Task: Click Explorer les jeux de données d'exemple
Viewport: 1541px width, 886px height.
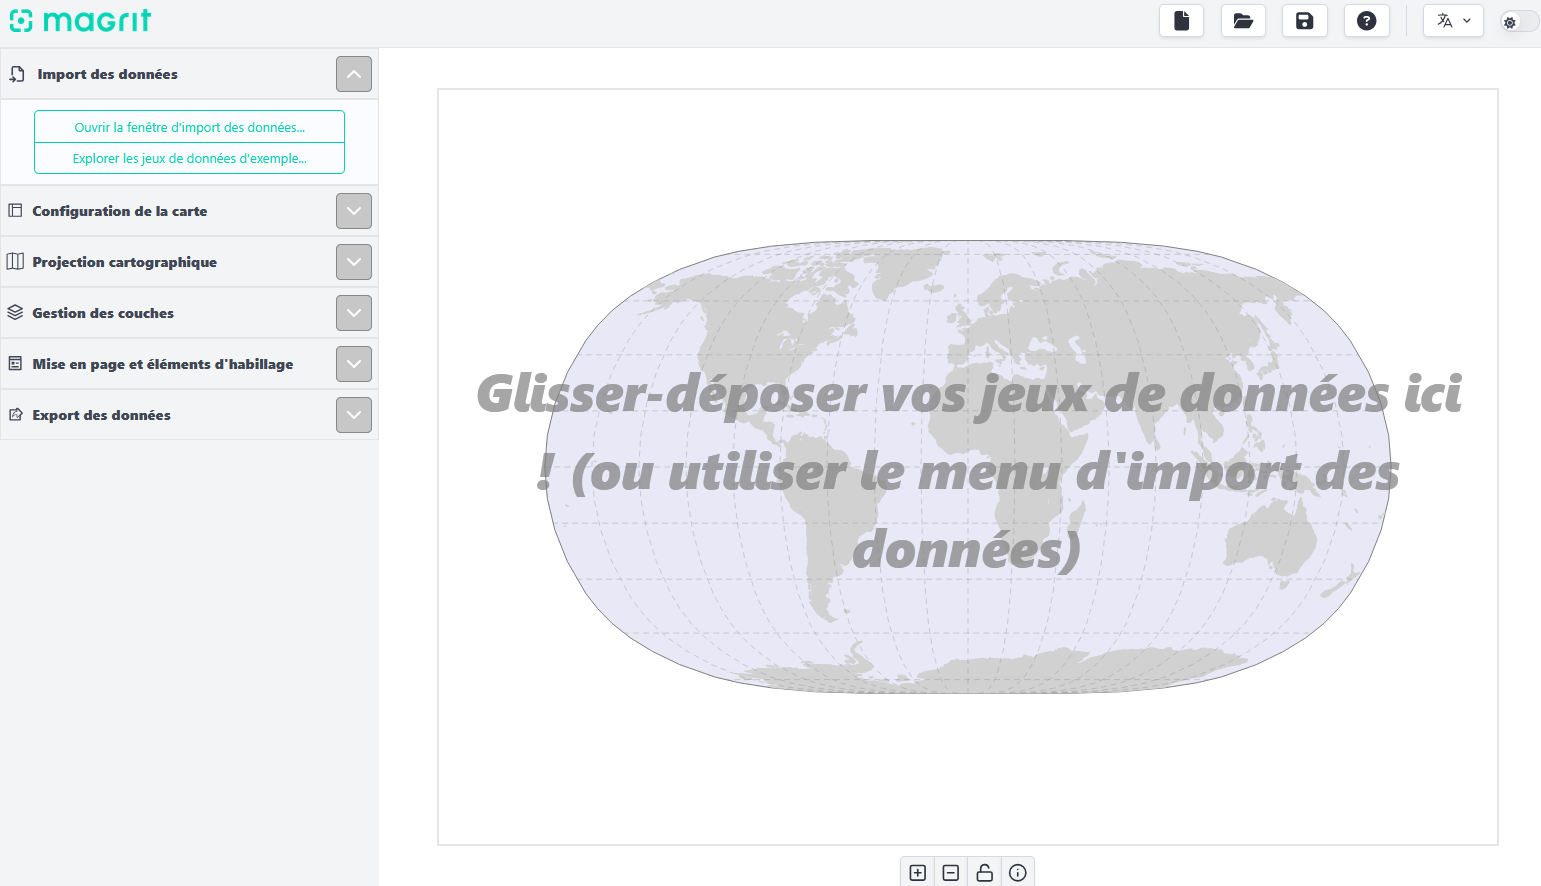Action: click(x=189, y=158)
